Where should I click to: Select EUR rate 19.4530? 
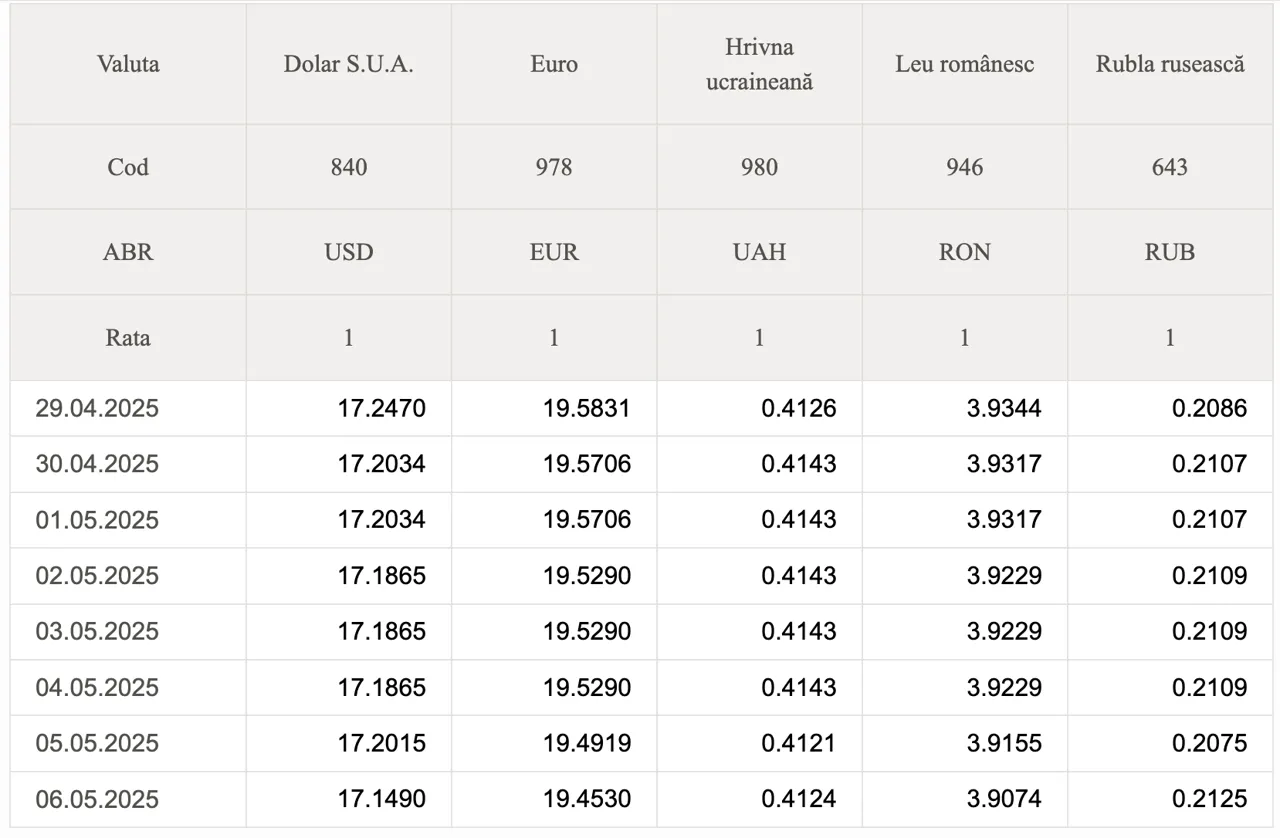[x=587, y=799]
